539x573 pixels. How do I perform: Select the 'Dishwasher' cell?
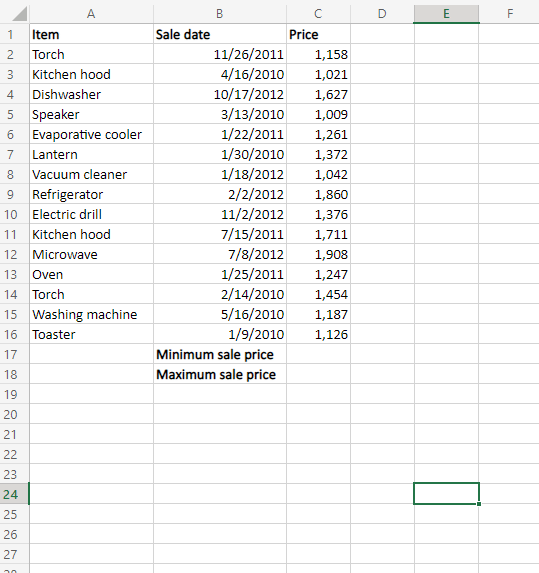(x=91, y=94)
